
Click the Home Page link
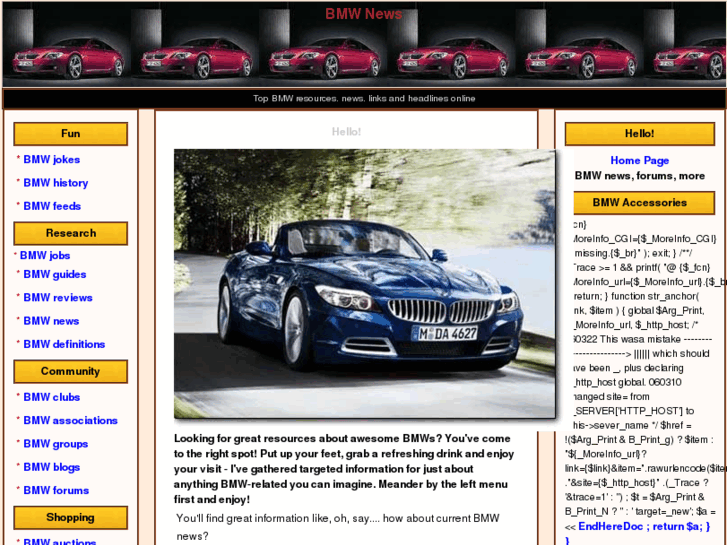coord(639,160)
